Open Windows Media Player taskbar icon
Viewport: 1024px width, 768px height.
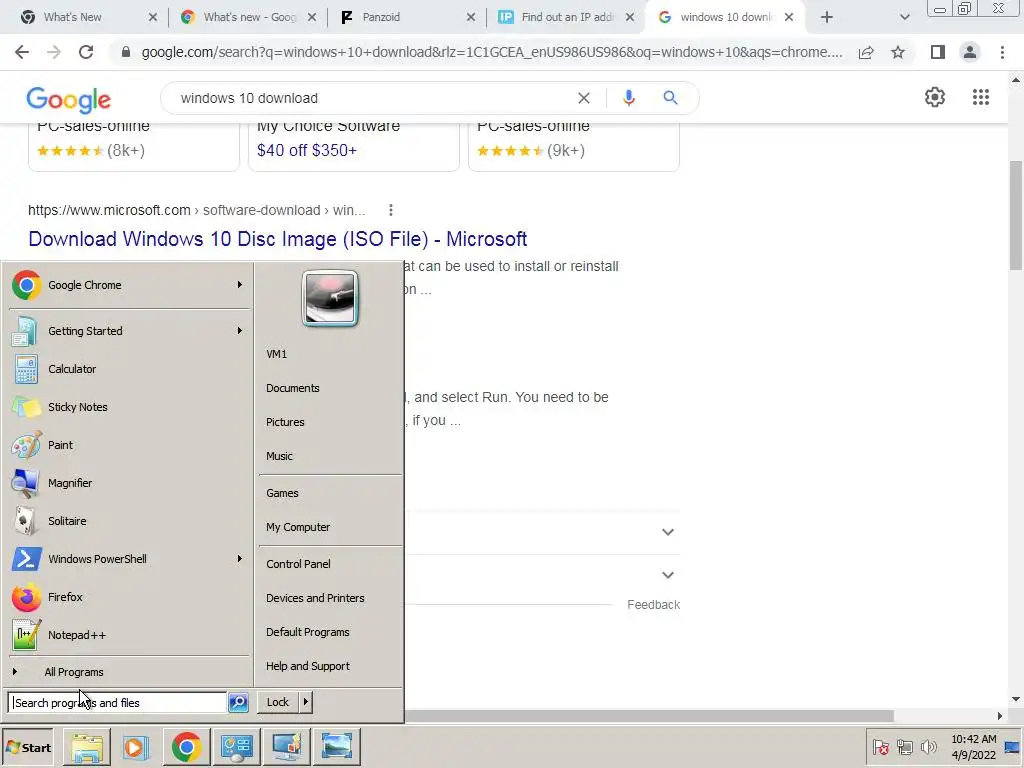point(136,747)
